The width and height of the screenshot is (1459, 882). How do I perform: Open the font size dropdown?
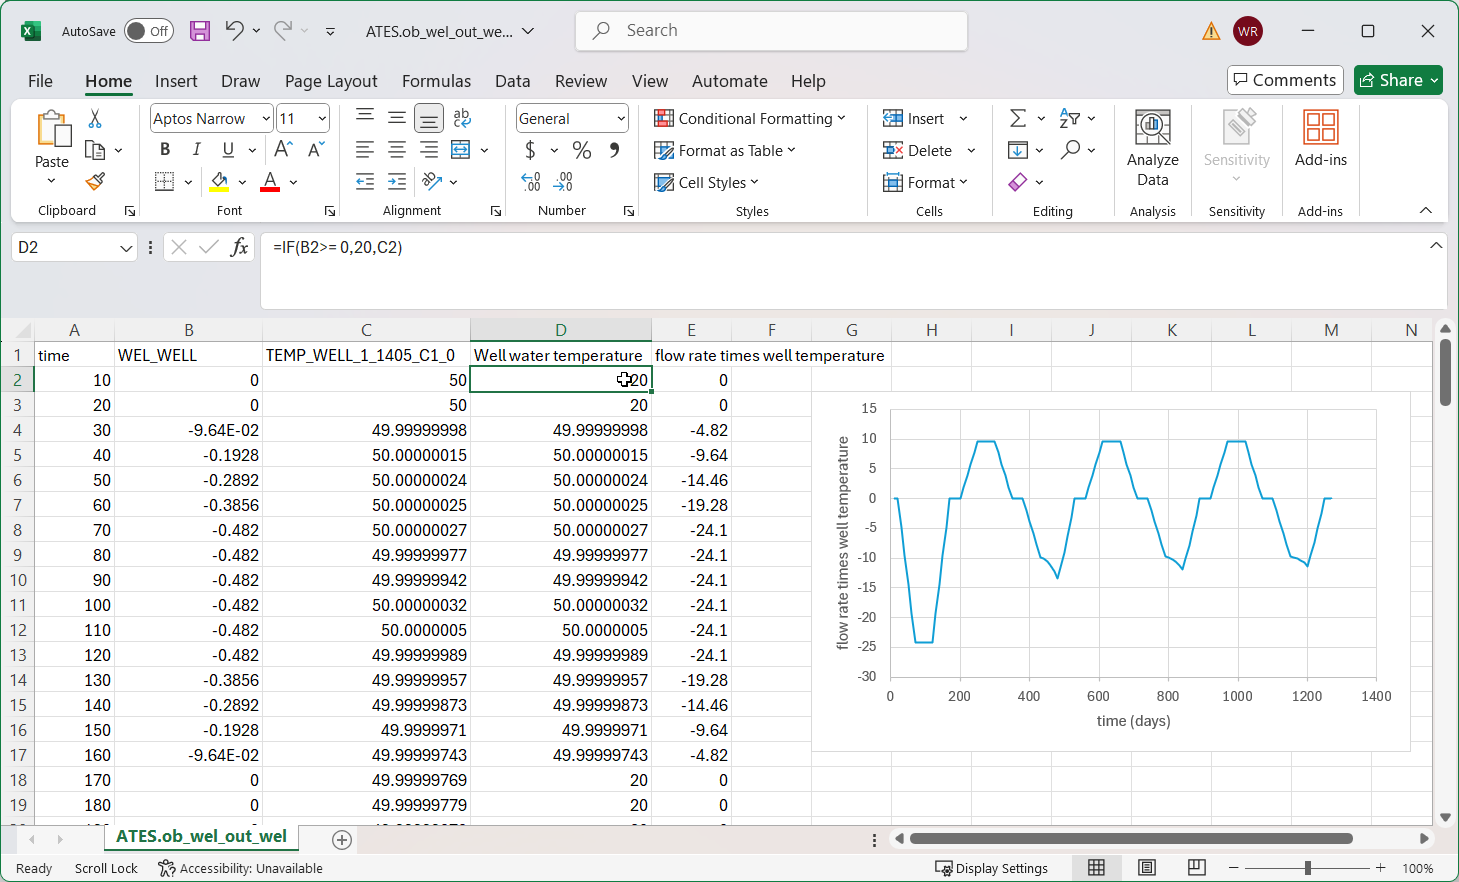tap(322, 119)
